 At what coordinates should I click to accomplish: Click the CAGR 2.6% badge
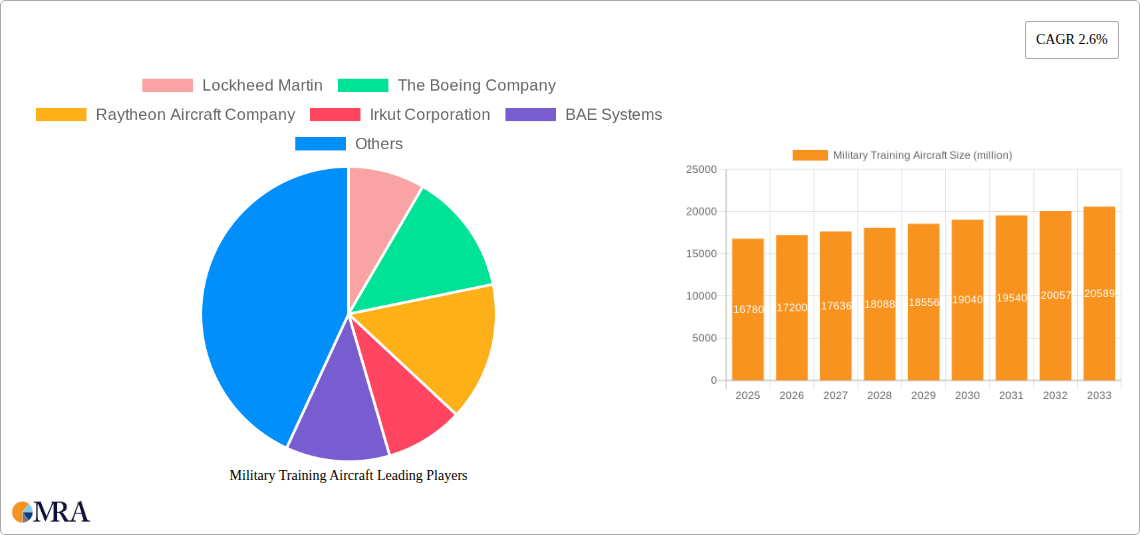[1072, 40]
